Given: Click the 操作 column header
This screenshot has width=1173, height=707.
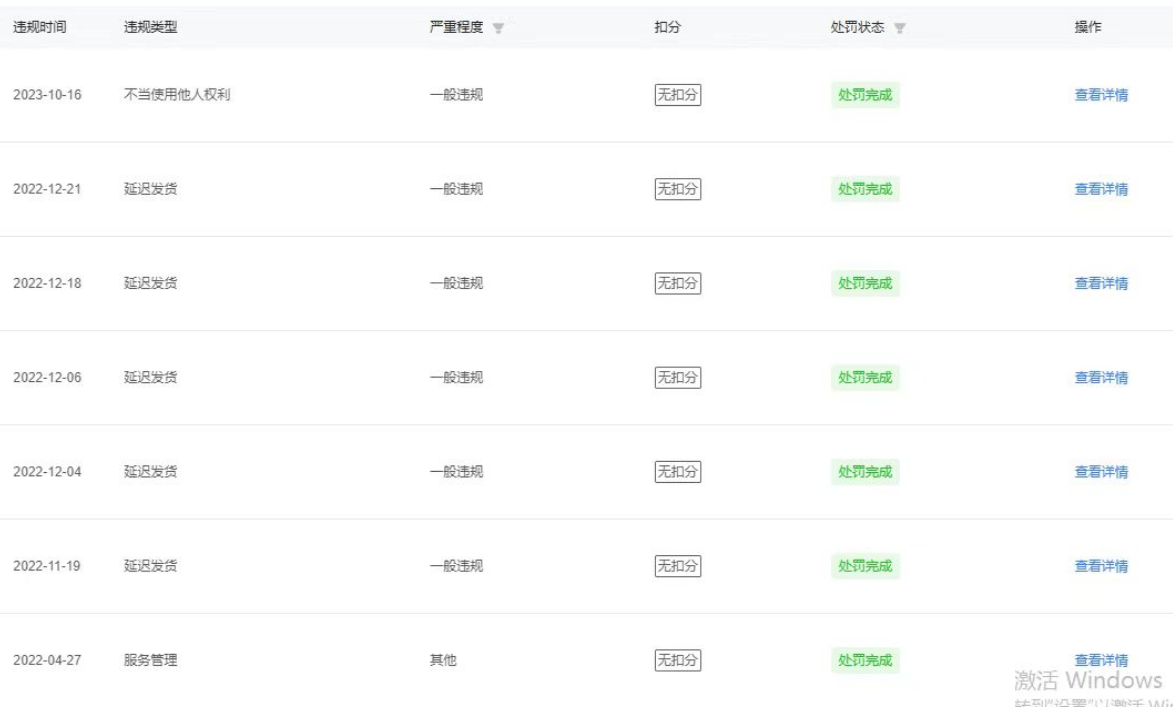Looking at the screenshot, I should pos(1087,27).
